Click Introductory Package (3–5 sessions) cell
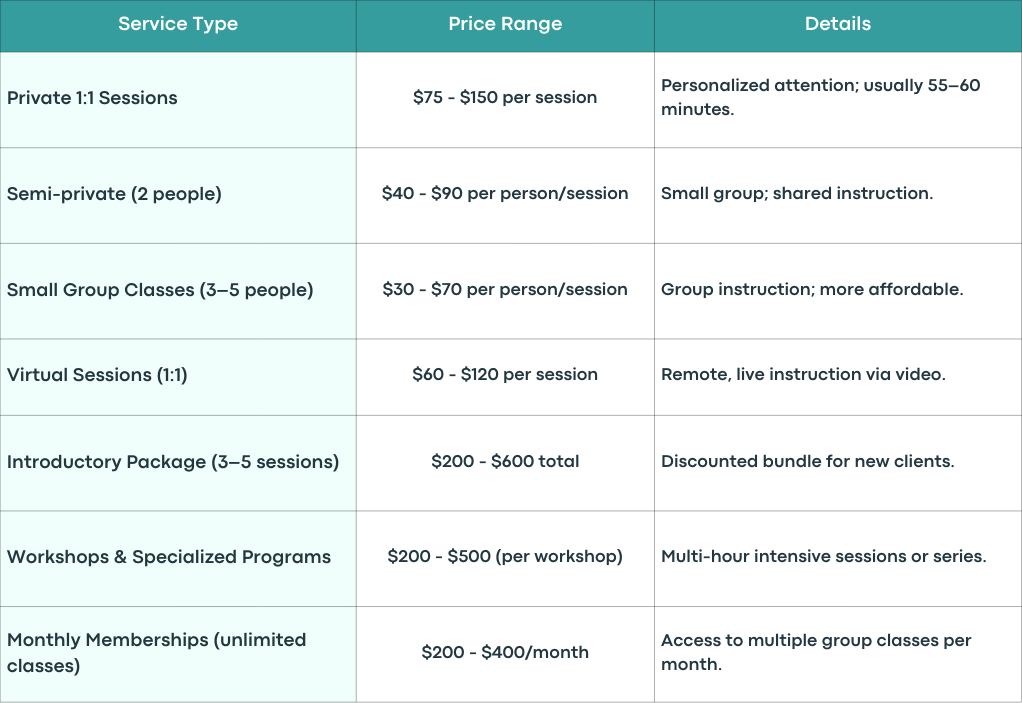Screen dimensions: 1022x703 (x=178, y=463)
